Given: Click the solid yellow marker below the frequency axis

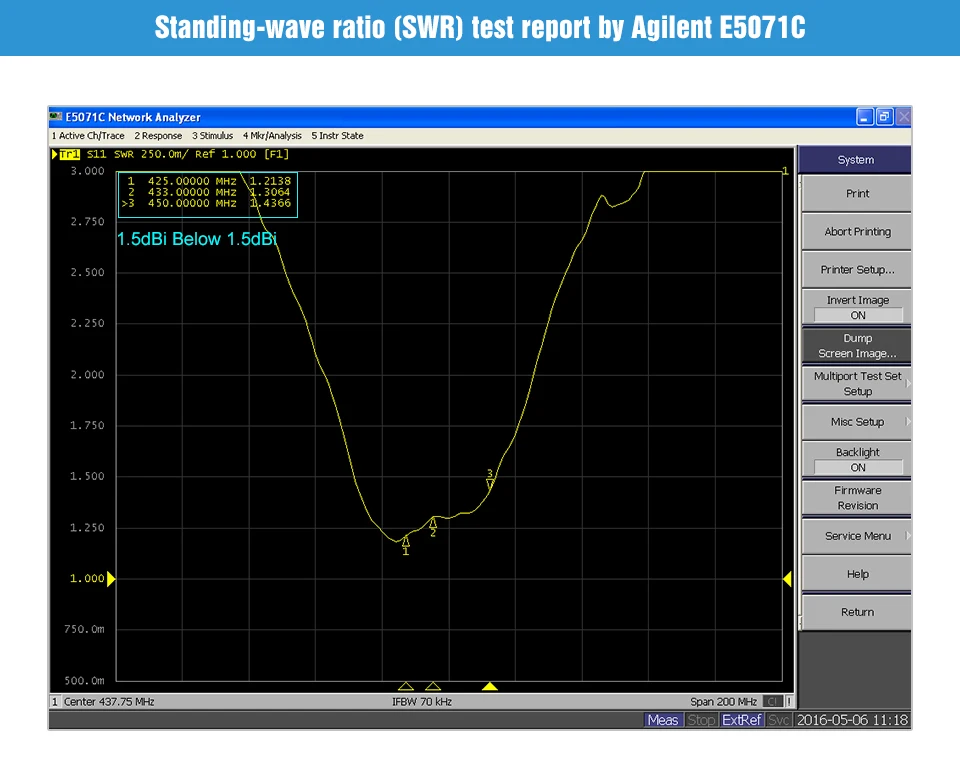Looking at the screenshot, I should [490, 686].
